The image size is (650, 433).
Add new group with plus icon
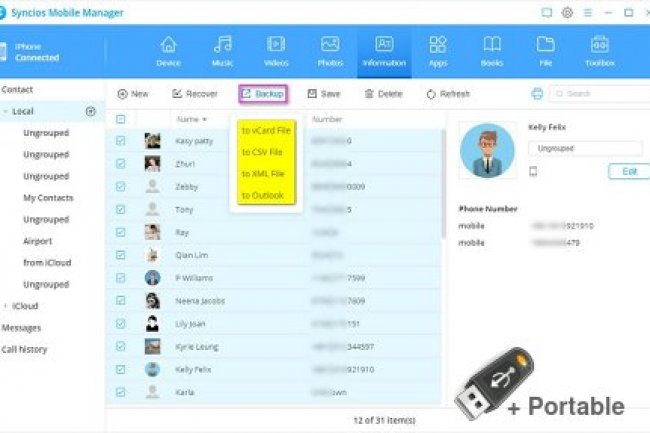(91, 111)
